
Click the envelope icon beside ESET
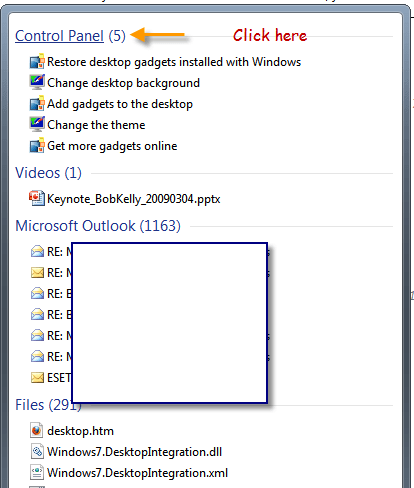[37, 377]
